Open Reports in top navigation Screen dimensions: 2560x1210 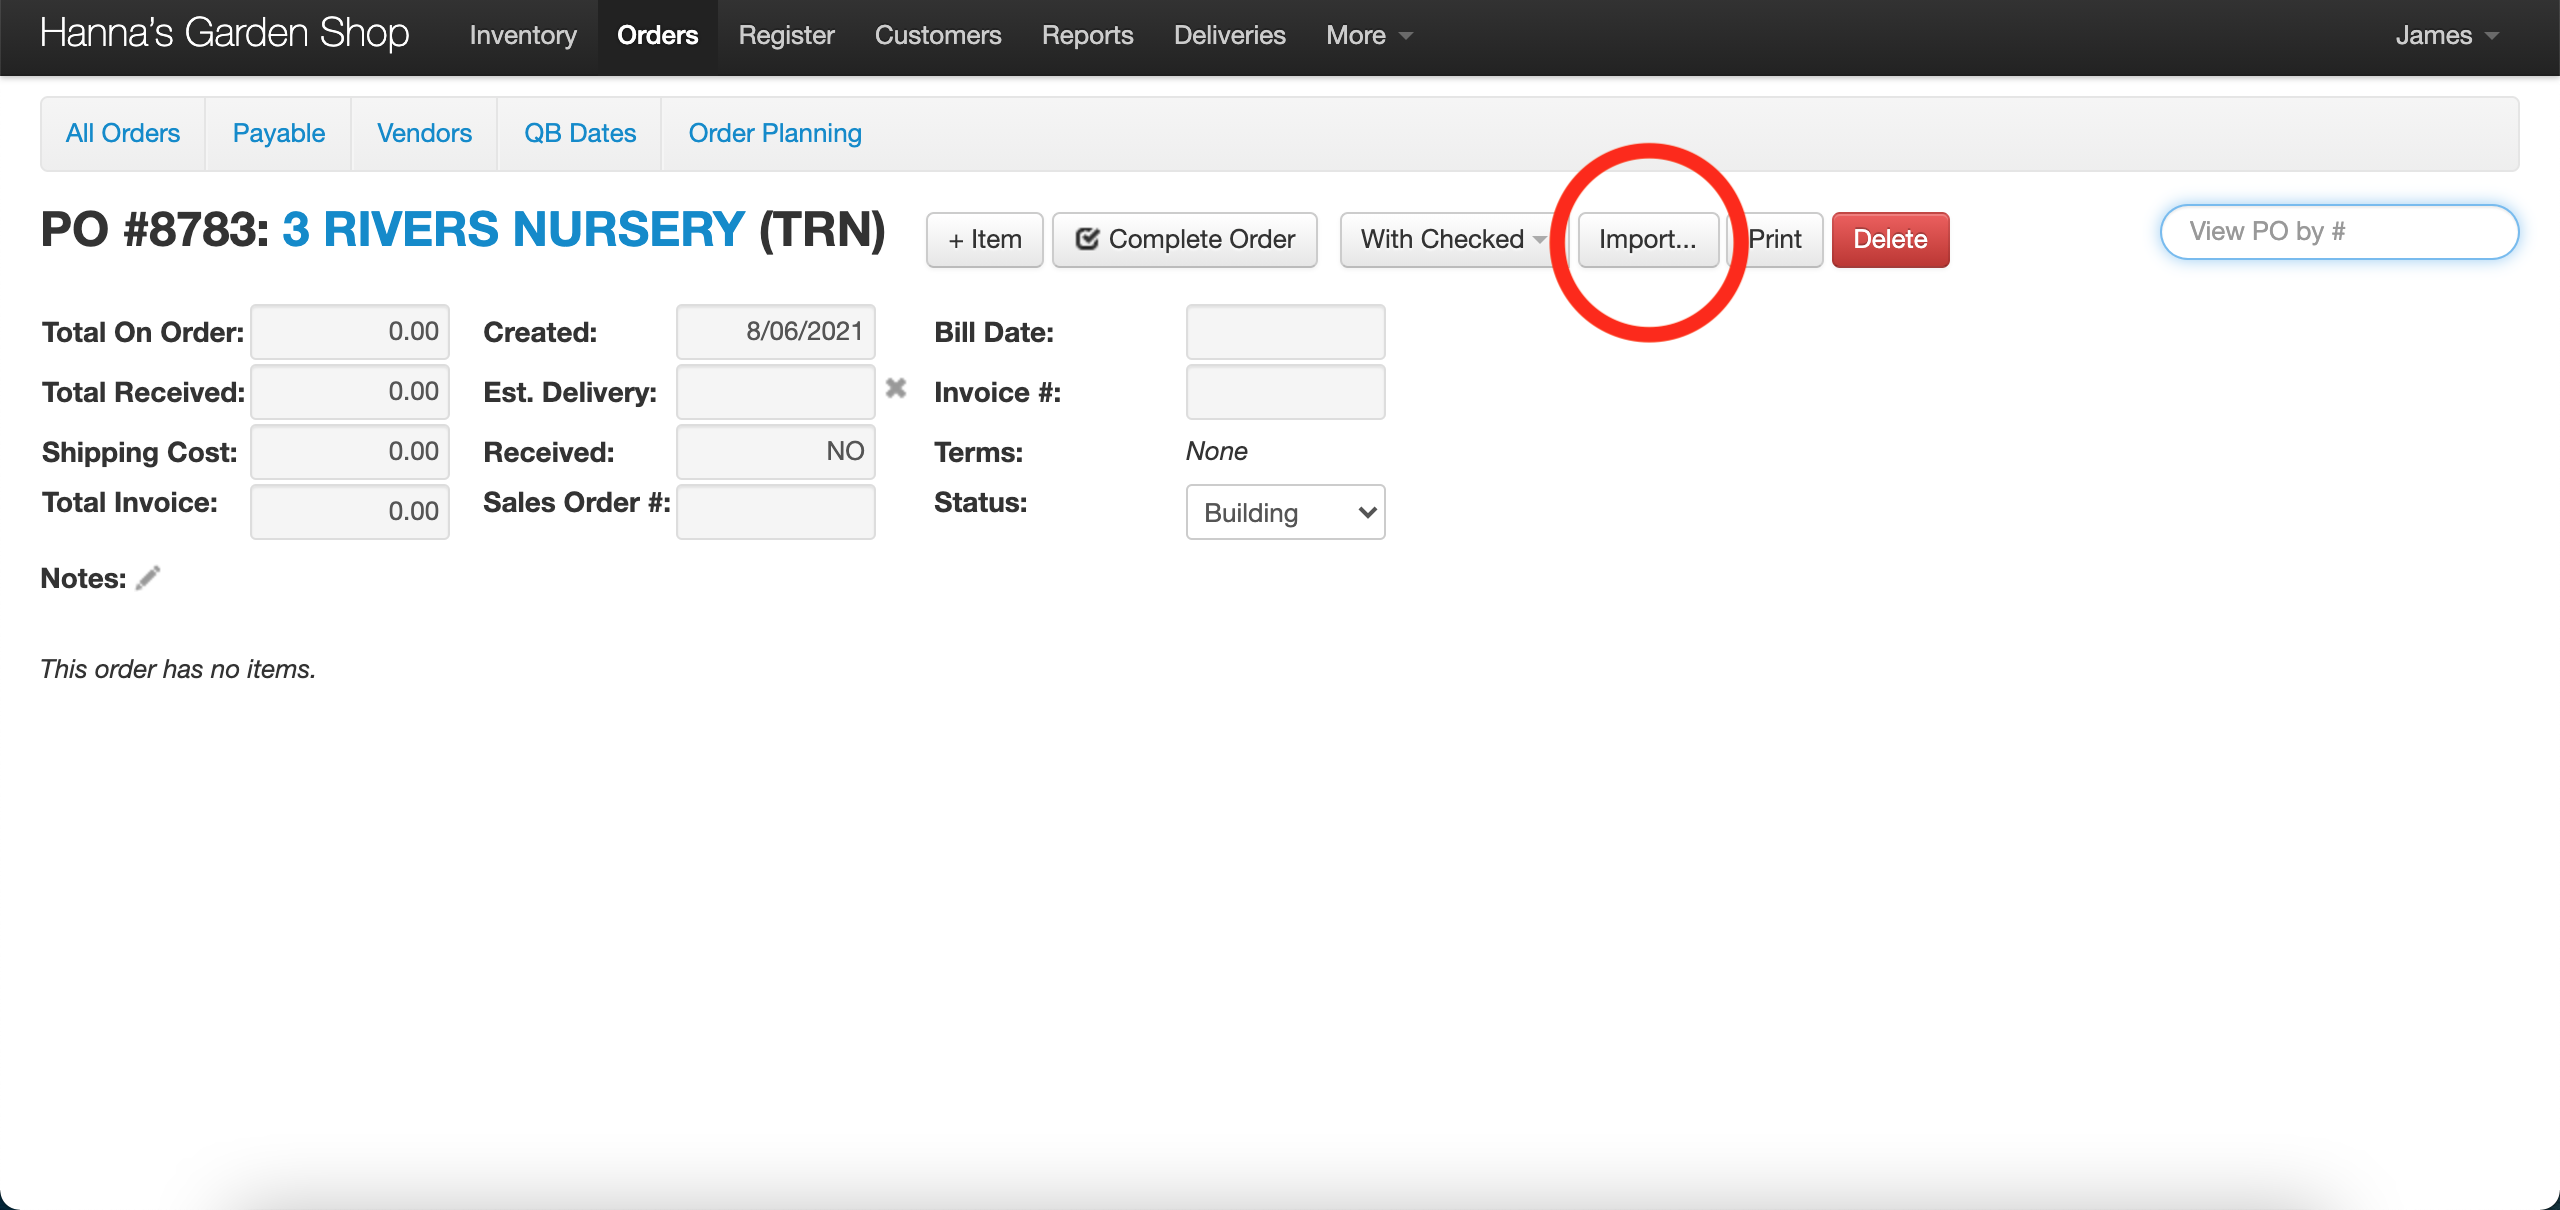[x=1087, y=36]
